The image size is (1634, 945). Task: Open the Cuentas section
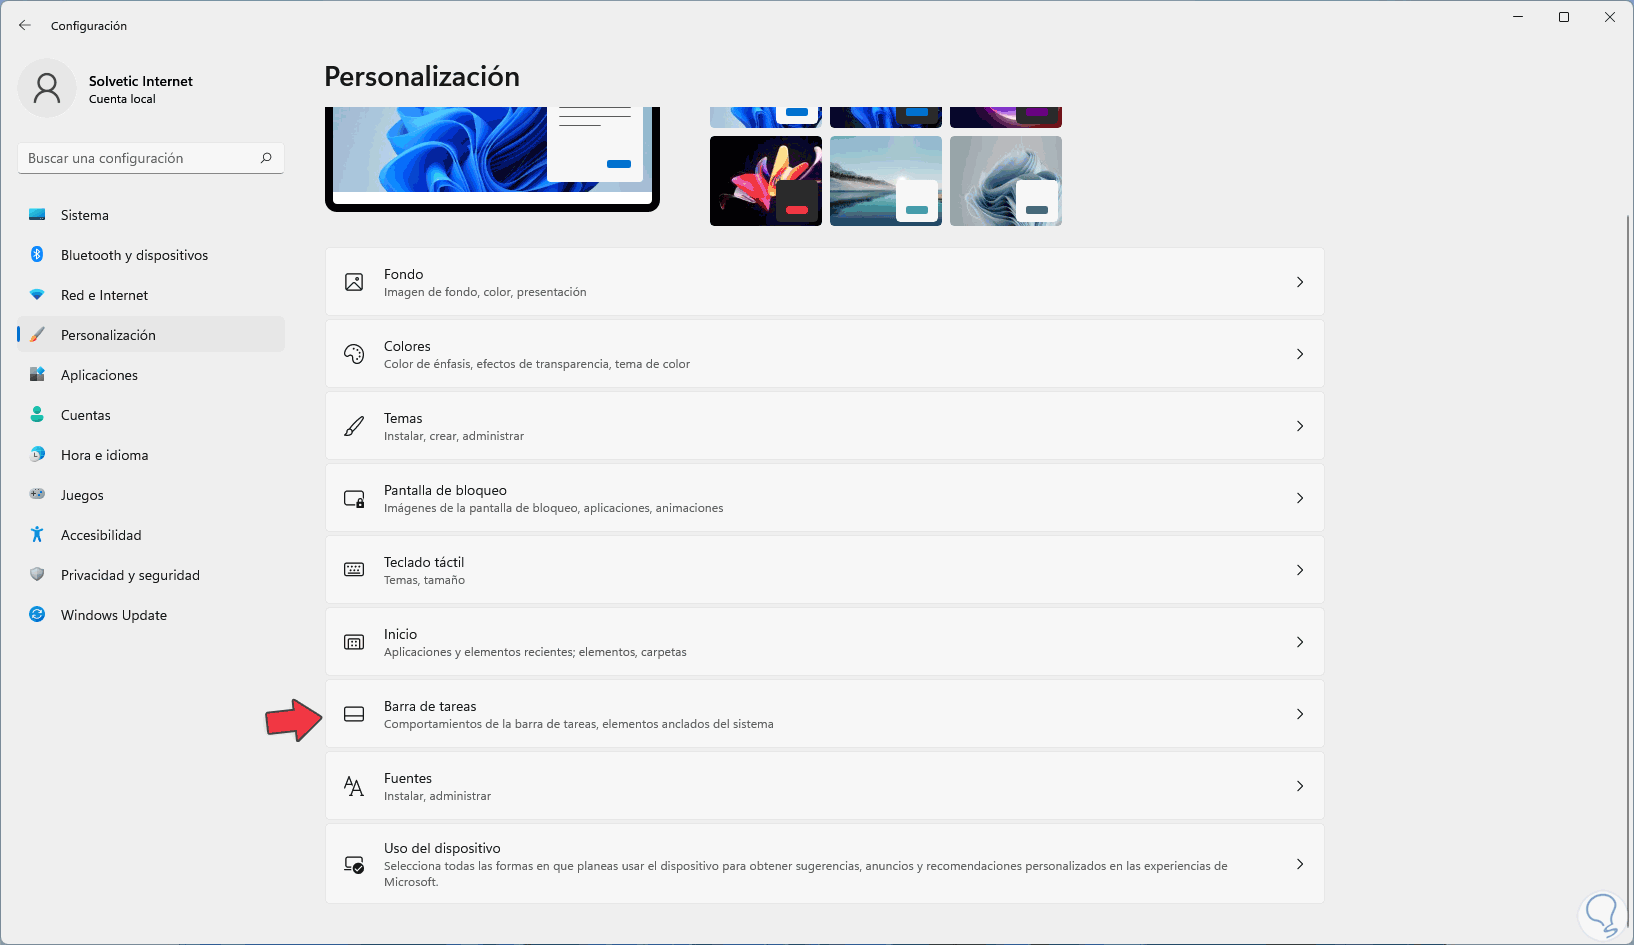pyautogui.click(x=151, y=415)
